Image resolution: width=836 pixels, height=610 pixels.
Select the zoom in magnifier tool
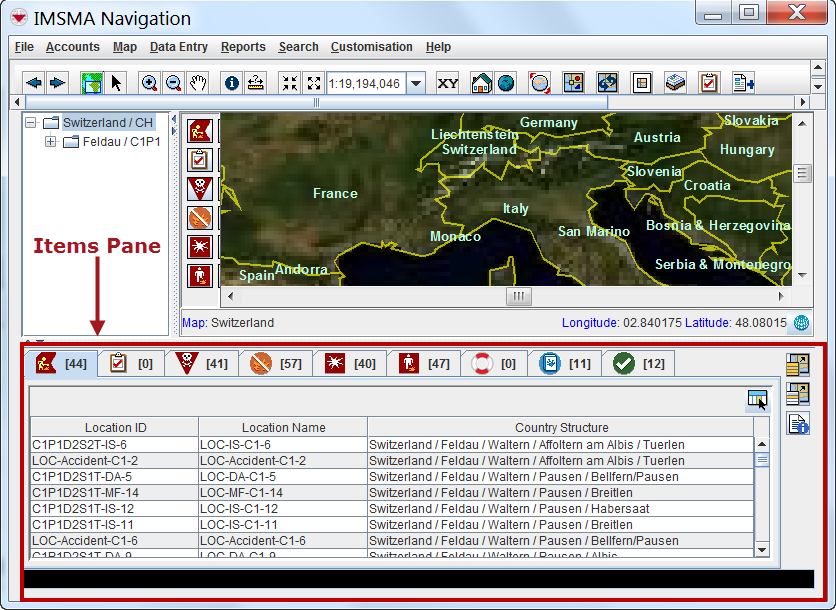coord(149,83)
